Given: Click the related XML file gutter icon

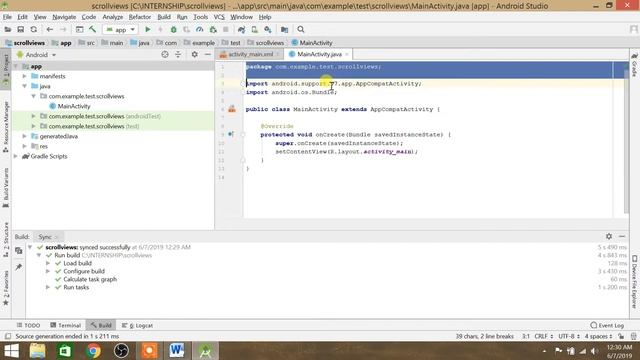Looking at the screenshot, I should coord(232,109).
